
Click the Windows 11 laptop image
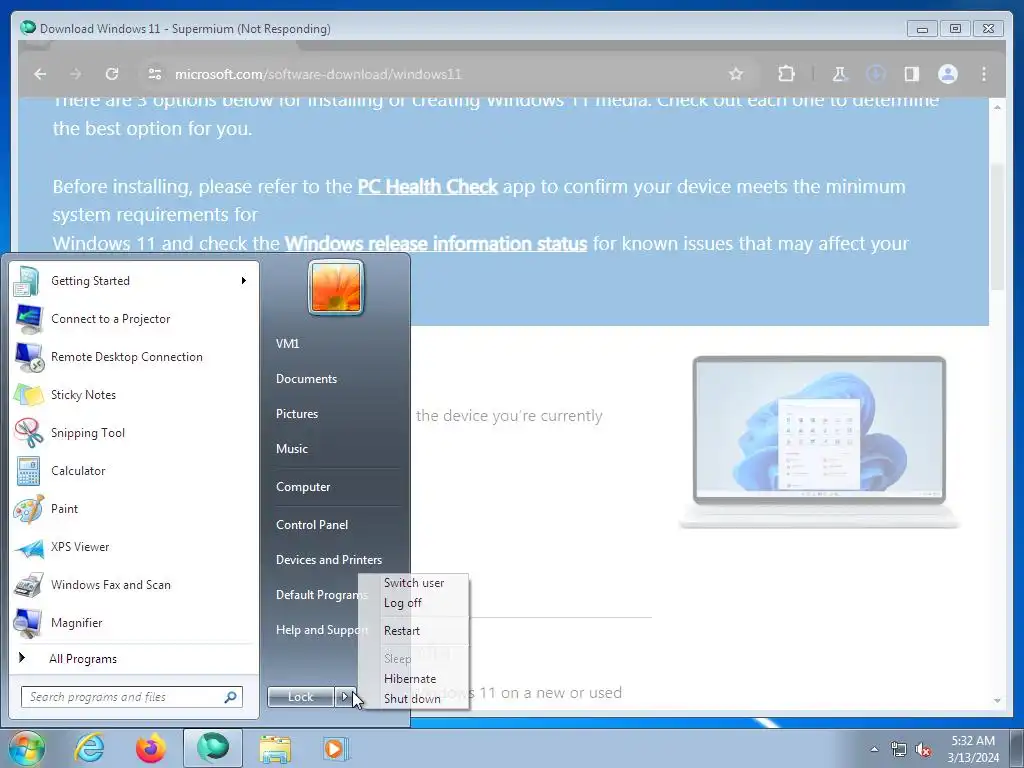[x=819, y=441]
